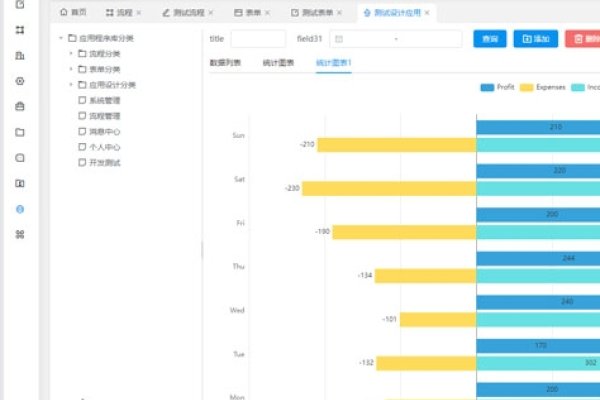Viewport: 600px width, 400px height.
Task: Close the 流程 tab
Action: click(x=139, y=13)
